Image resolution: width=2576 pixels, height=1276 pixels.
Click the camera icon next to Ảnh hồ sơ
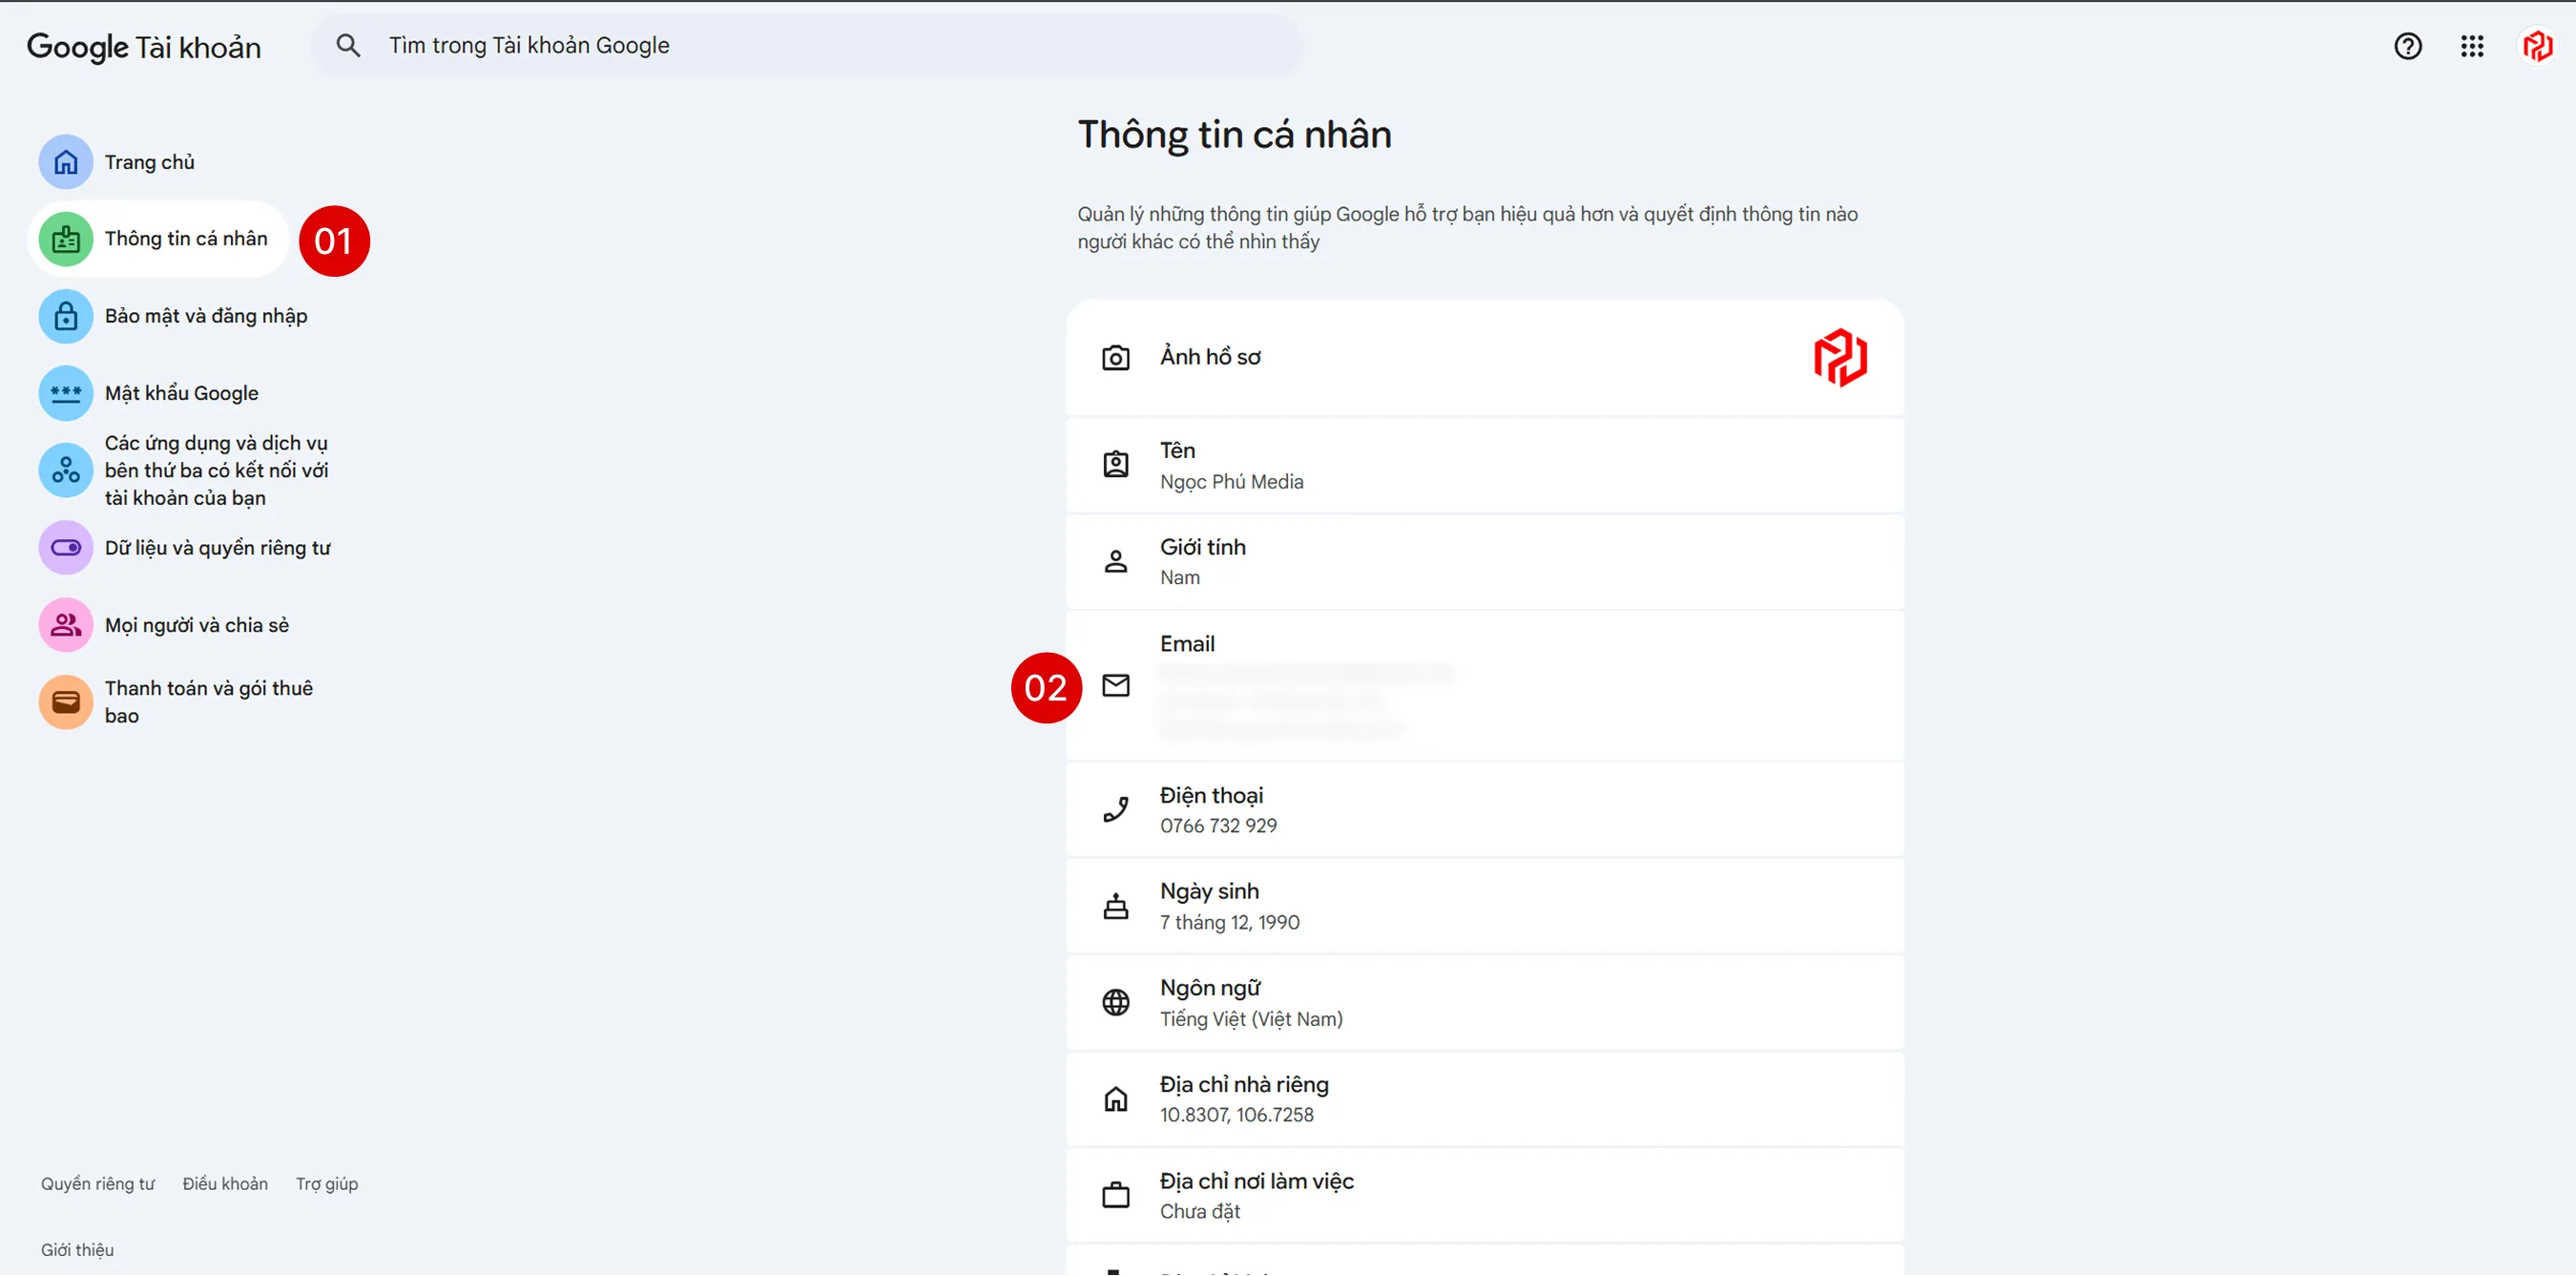[x=1116, y=357]
